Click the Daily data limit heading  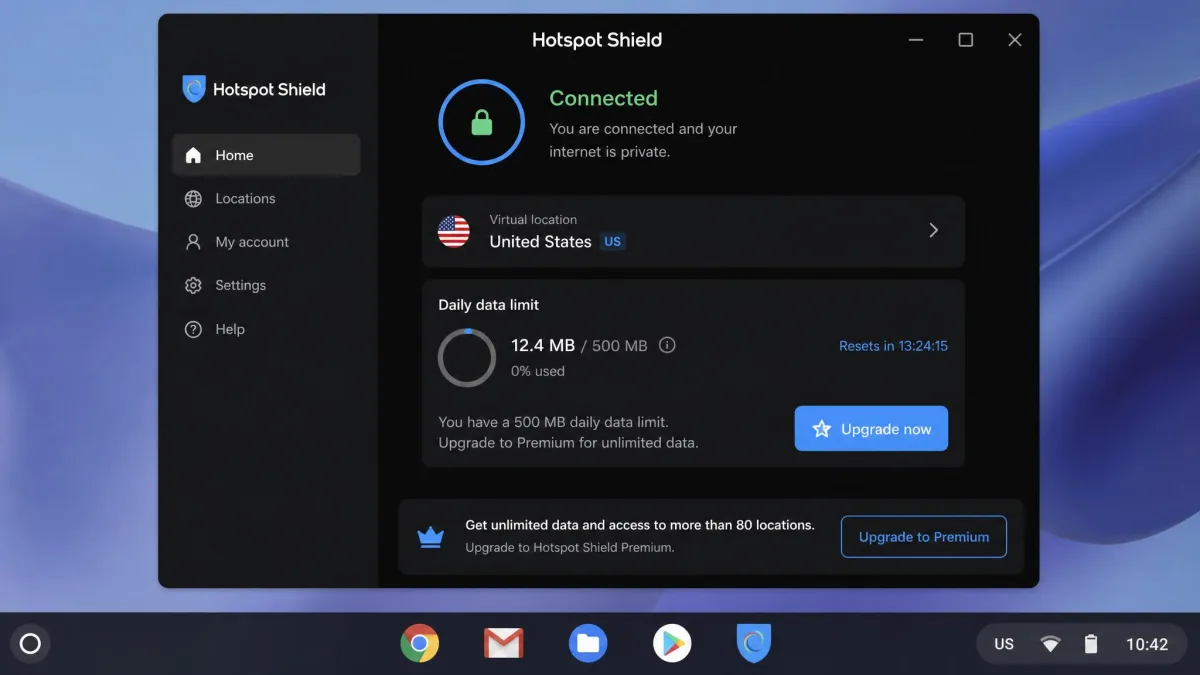(x=489, y=305)
